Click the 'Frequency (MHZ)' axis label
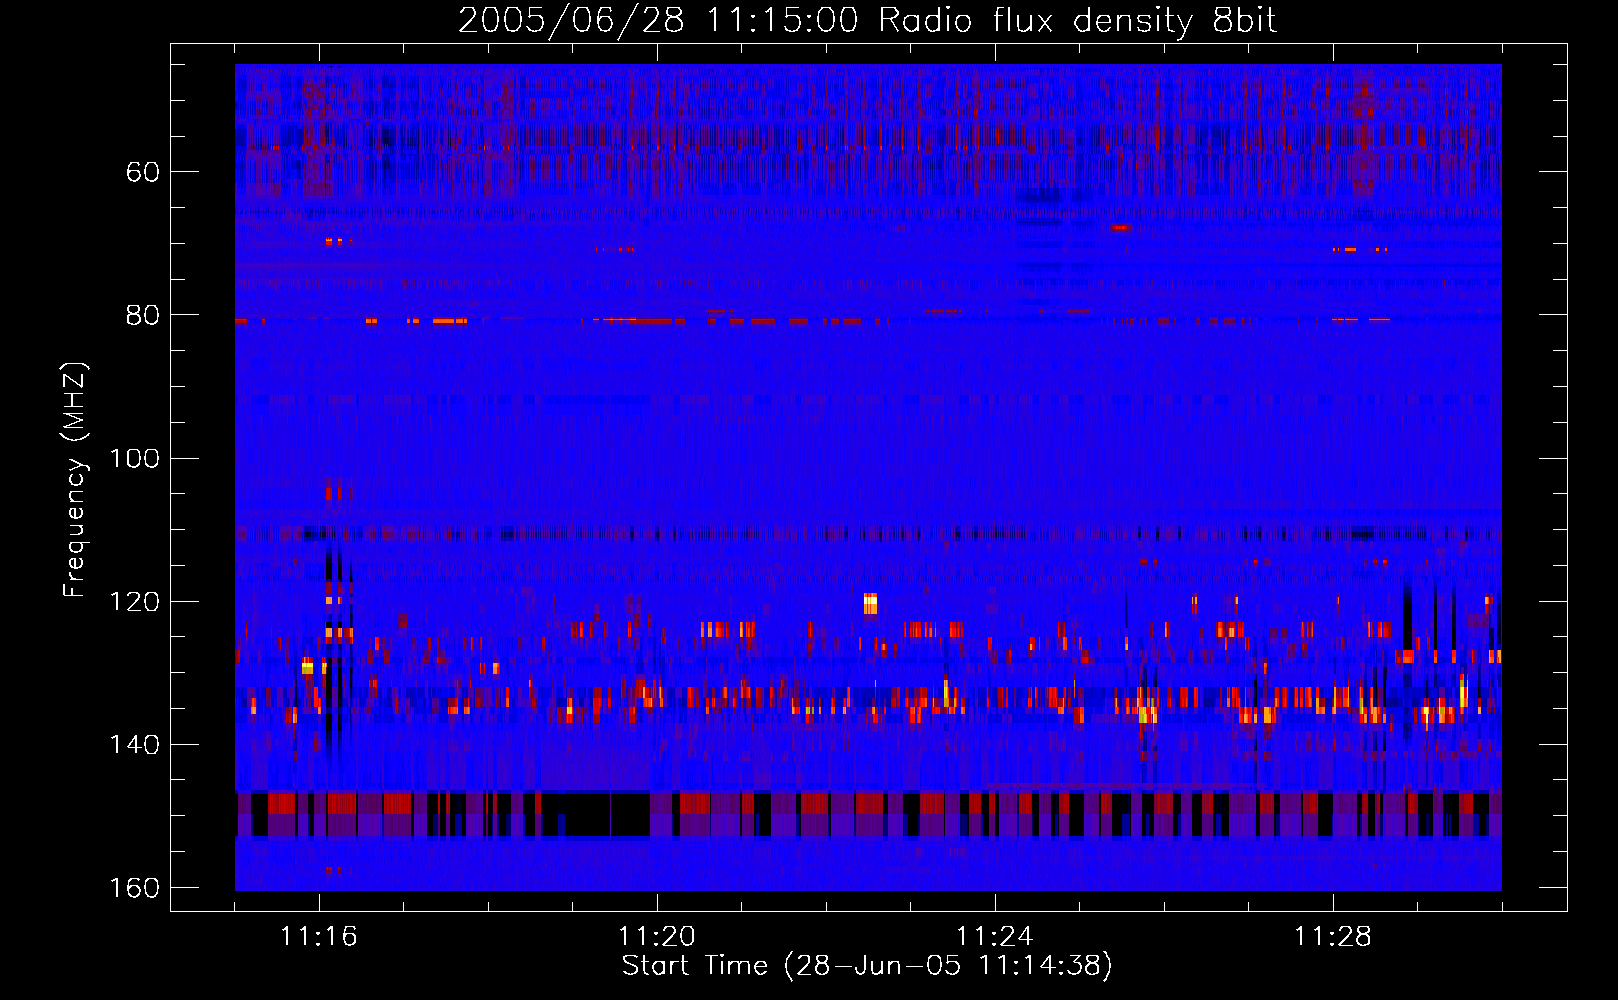The width and height of the screenshot is (1618, 1000). point(75,480)
